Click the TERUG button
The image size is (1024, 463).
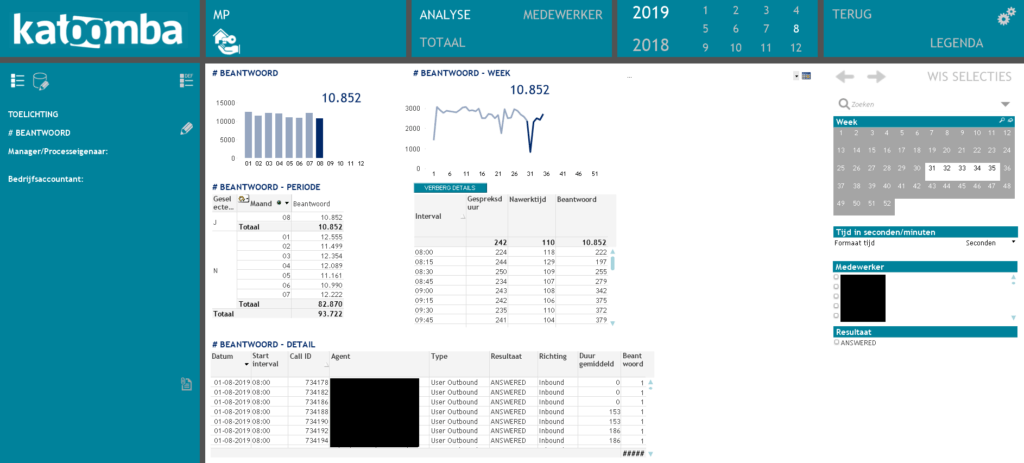tap(852, 15)
